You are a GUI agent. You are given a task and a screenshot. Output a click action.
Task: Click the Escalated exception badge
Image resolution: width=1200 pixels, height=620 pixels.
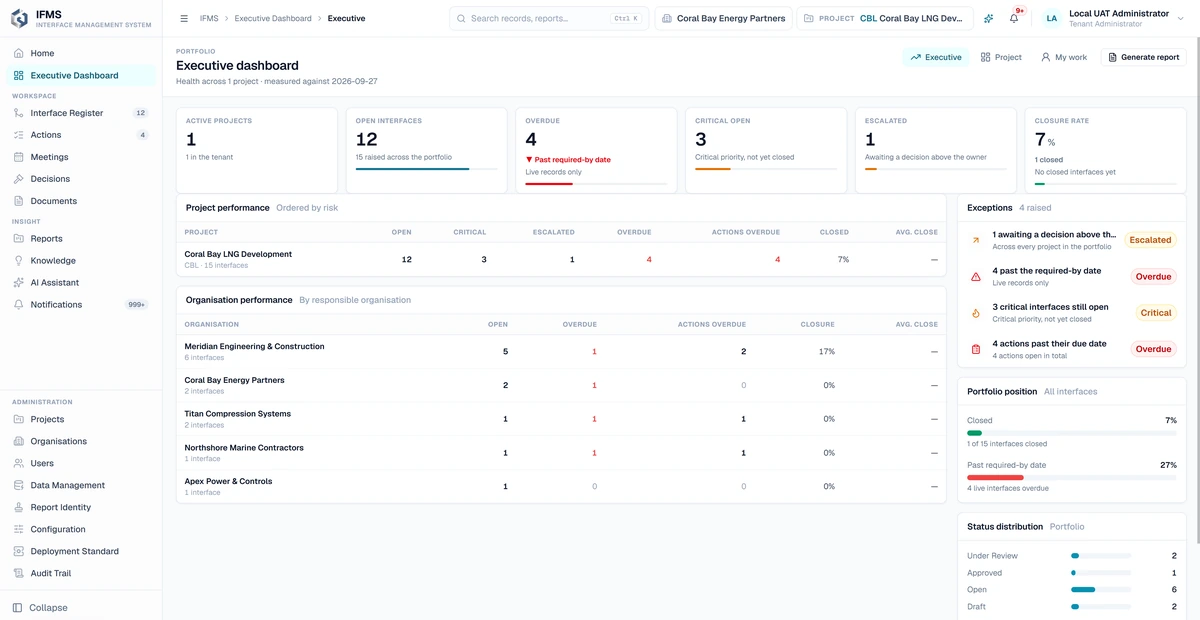click(1150, 240)
